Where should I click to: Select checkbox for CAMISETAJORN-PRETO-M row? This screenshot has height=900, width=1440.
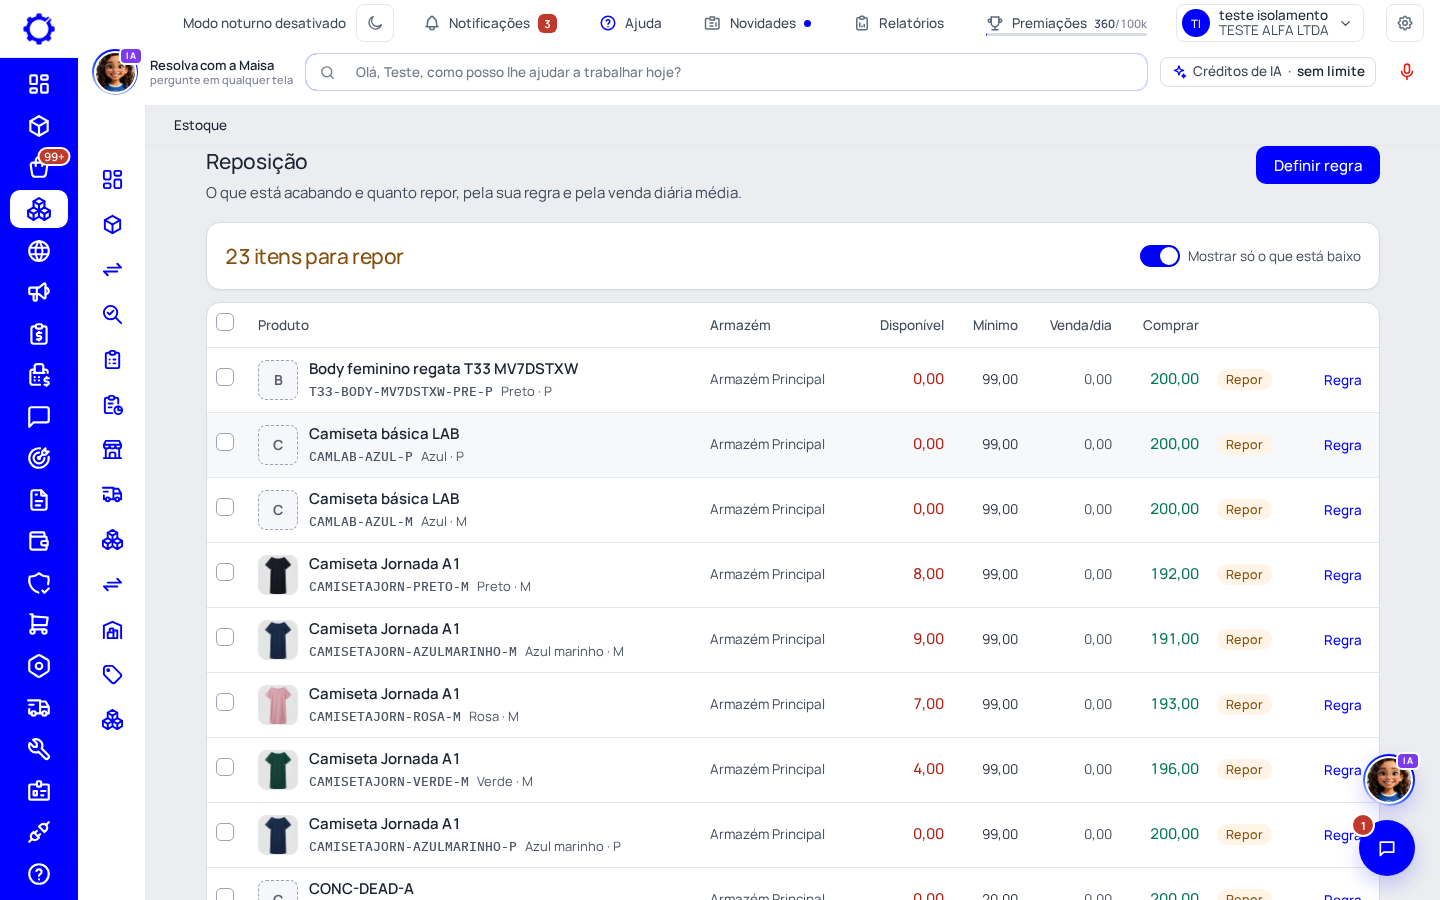point(225,572)
